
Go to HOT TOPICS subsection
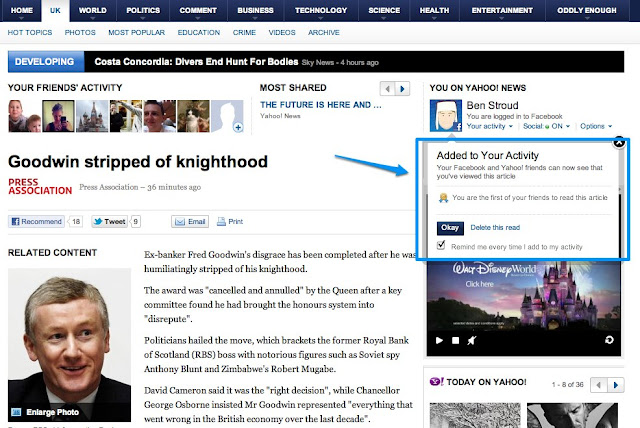(x=30, y=32)
